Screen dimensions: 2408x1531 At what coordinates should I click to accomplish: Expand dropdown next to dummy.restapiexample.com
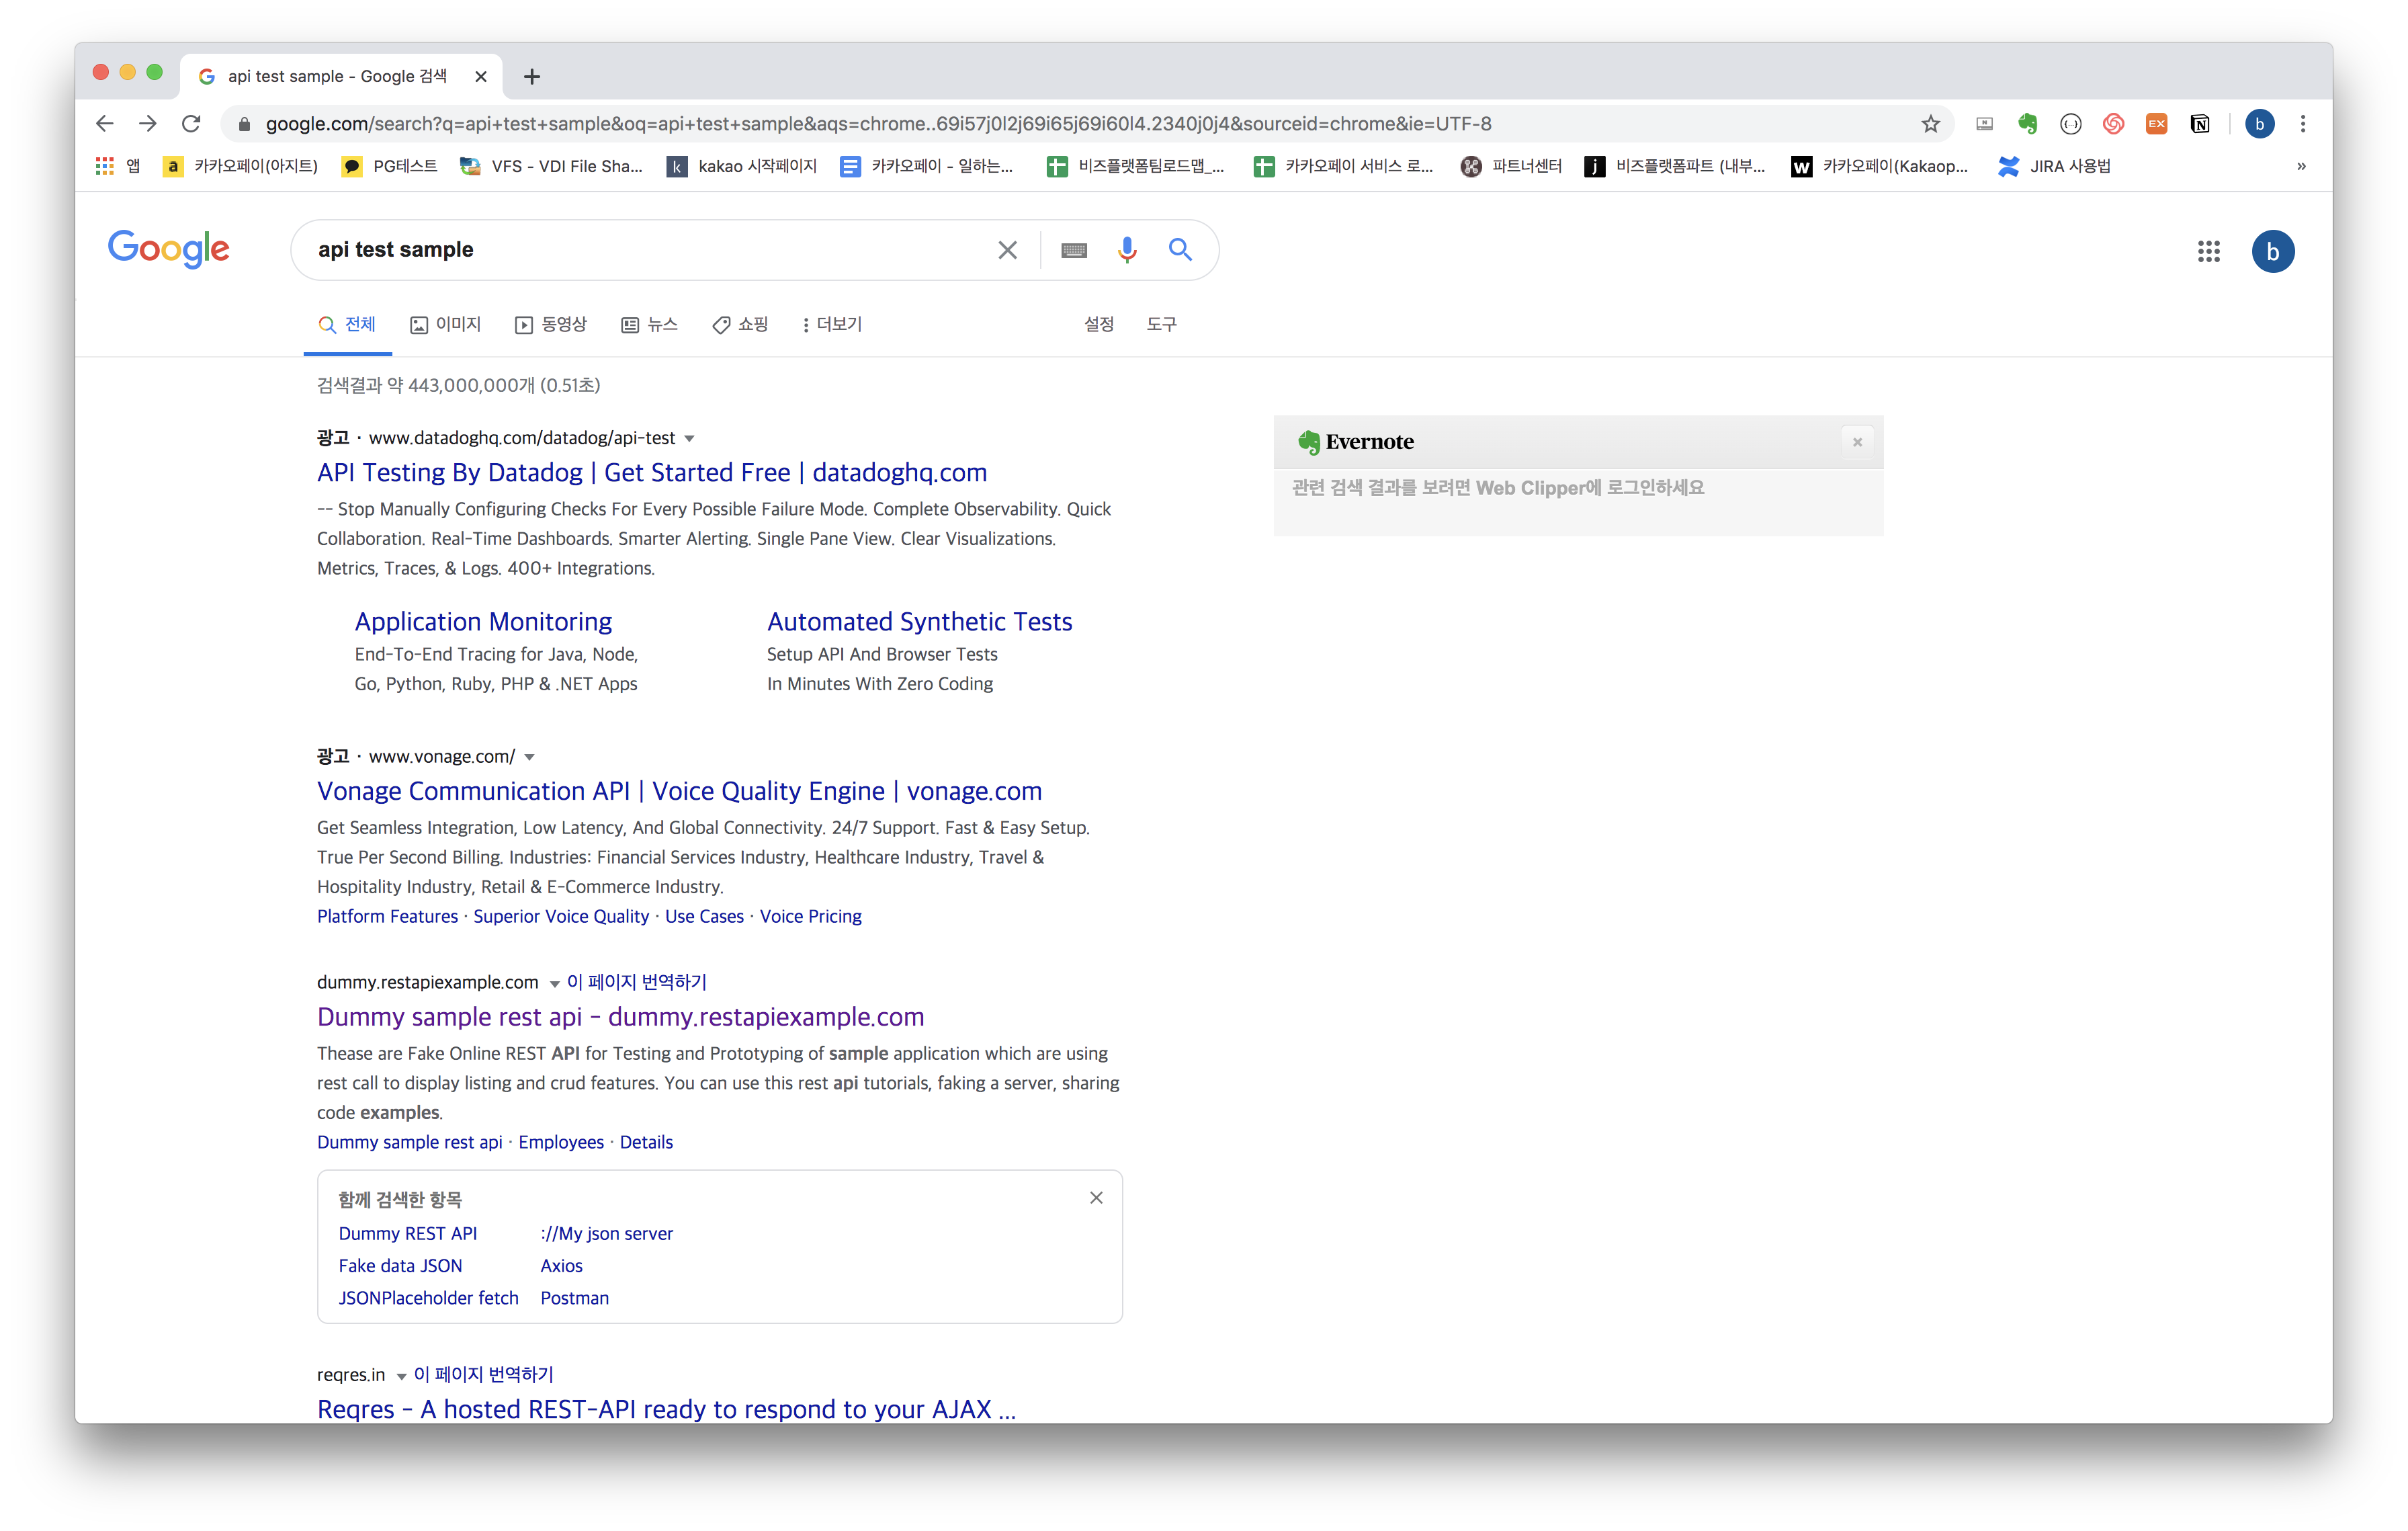pyautogui.click(x=554, y=984)
